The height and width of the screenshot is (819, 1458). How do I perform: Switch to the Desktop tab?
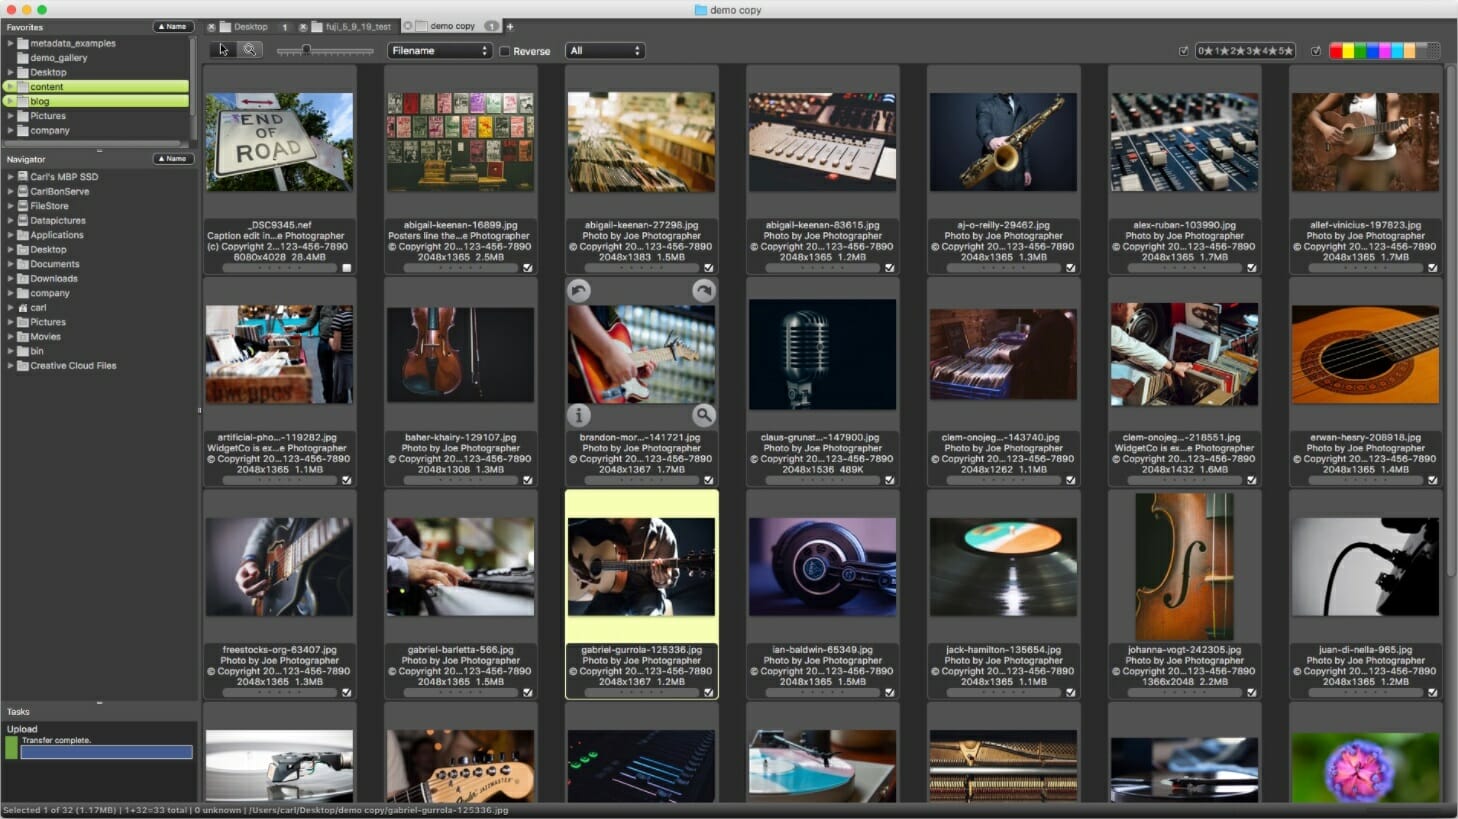(249, 27)
